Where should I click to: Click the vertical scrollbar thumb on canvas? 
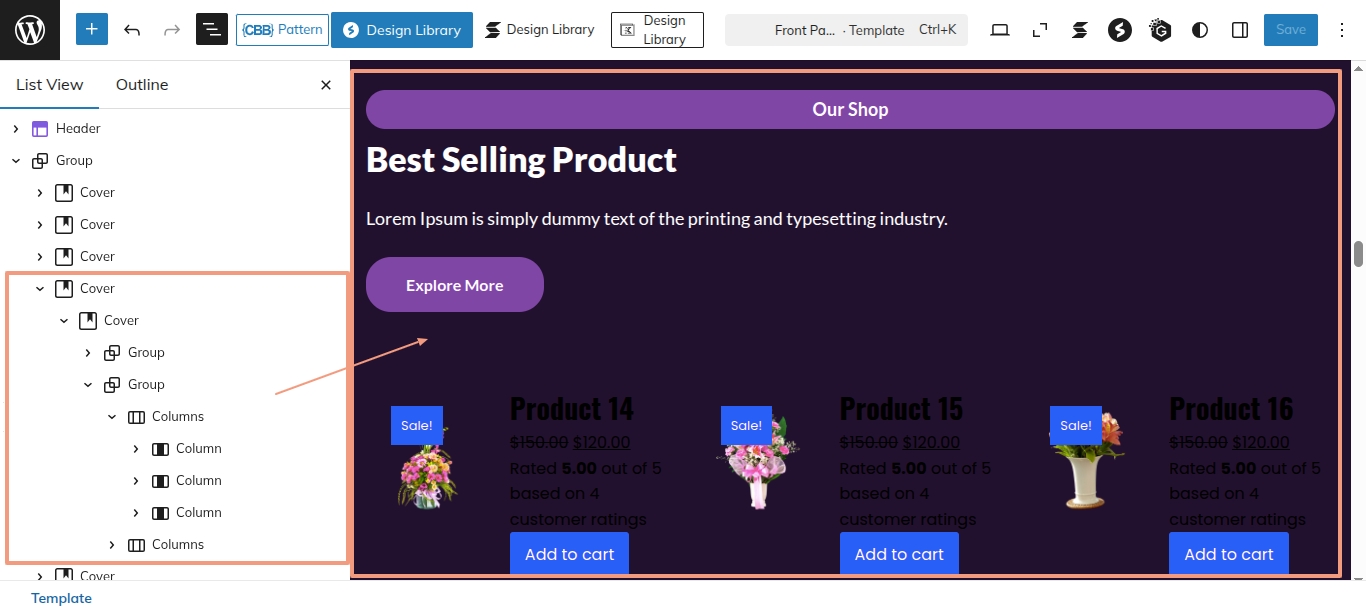pos(1358,254)
